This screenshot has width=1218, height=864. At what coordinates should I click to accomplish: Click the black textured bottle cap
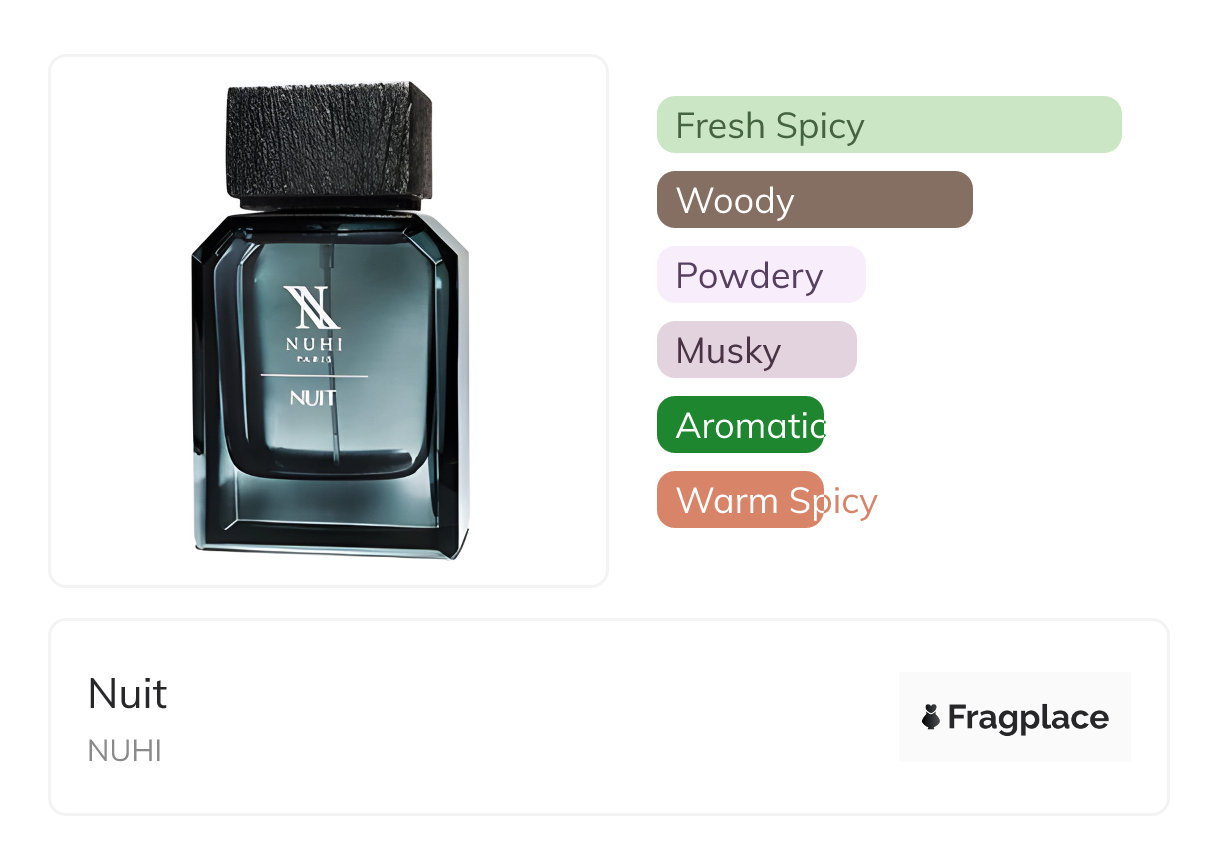(x=329, y=146)
